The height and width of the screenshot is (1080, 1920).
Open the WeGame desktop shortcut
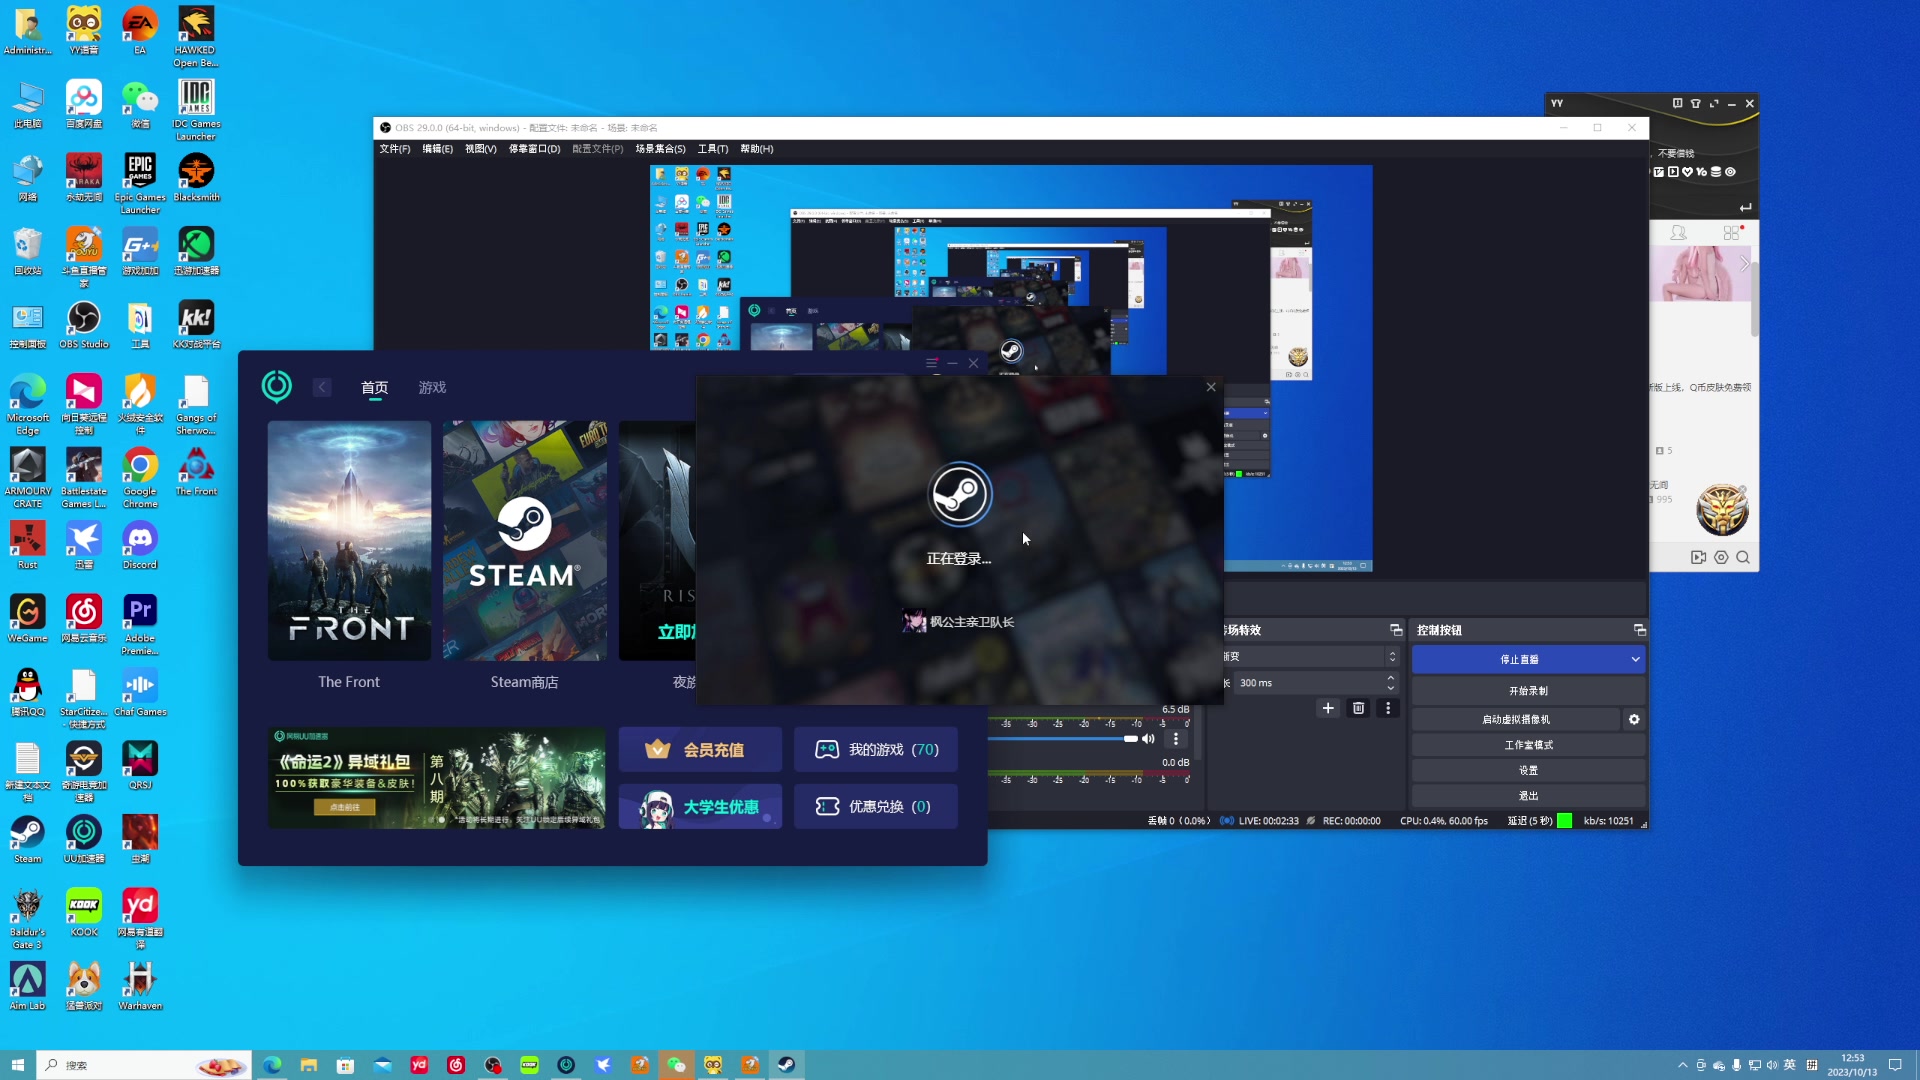pos(28,619)
